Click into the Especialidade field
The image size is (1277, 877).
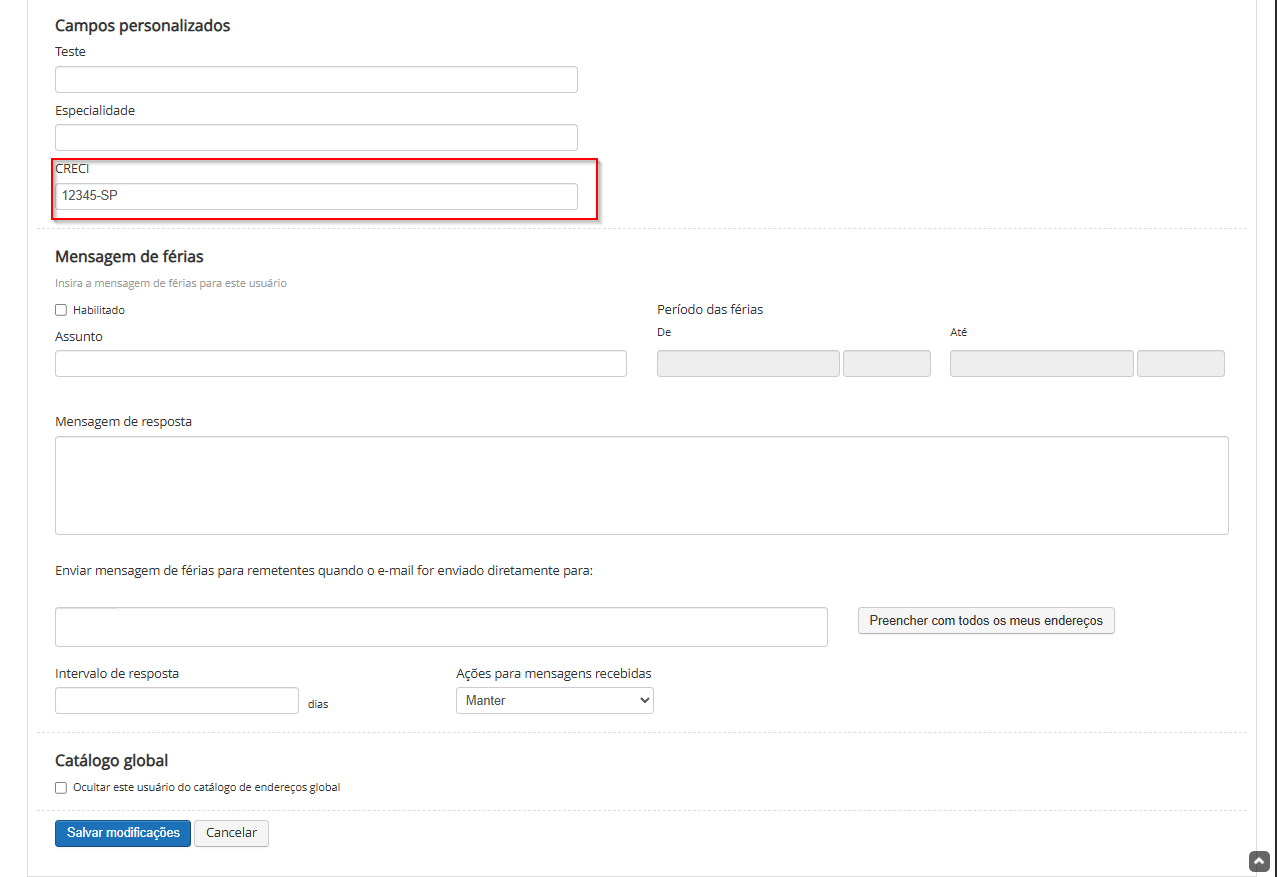pyautogui.click(x=316, y=138)
